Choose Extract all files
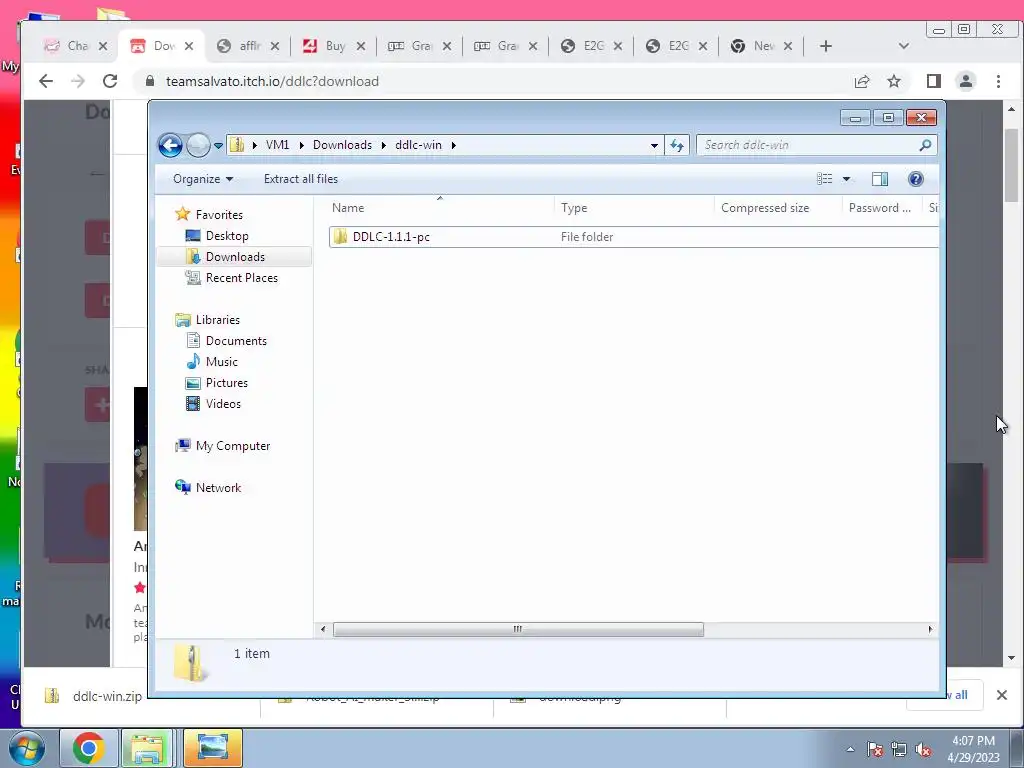The image size is (1024, 768). [x=301, y=179]
